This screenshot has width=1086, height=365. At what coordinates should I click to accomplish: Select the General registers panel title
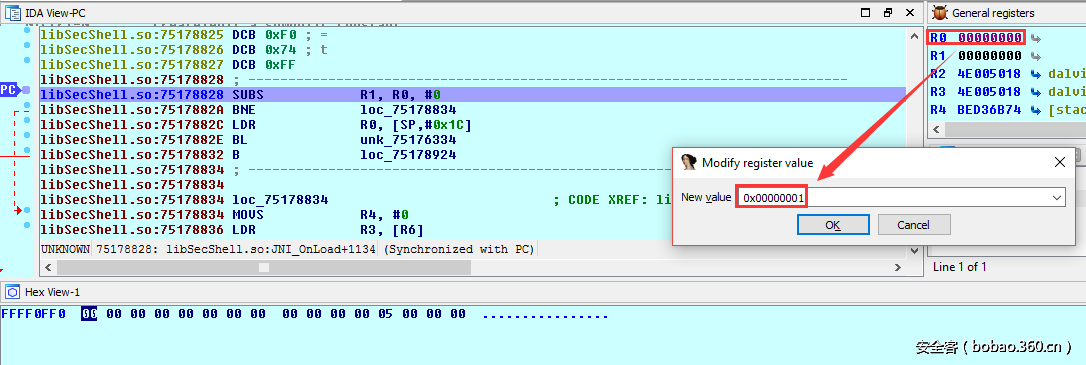[x=993, y=13]
